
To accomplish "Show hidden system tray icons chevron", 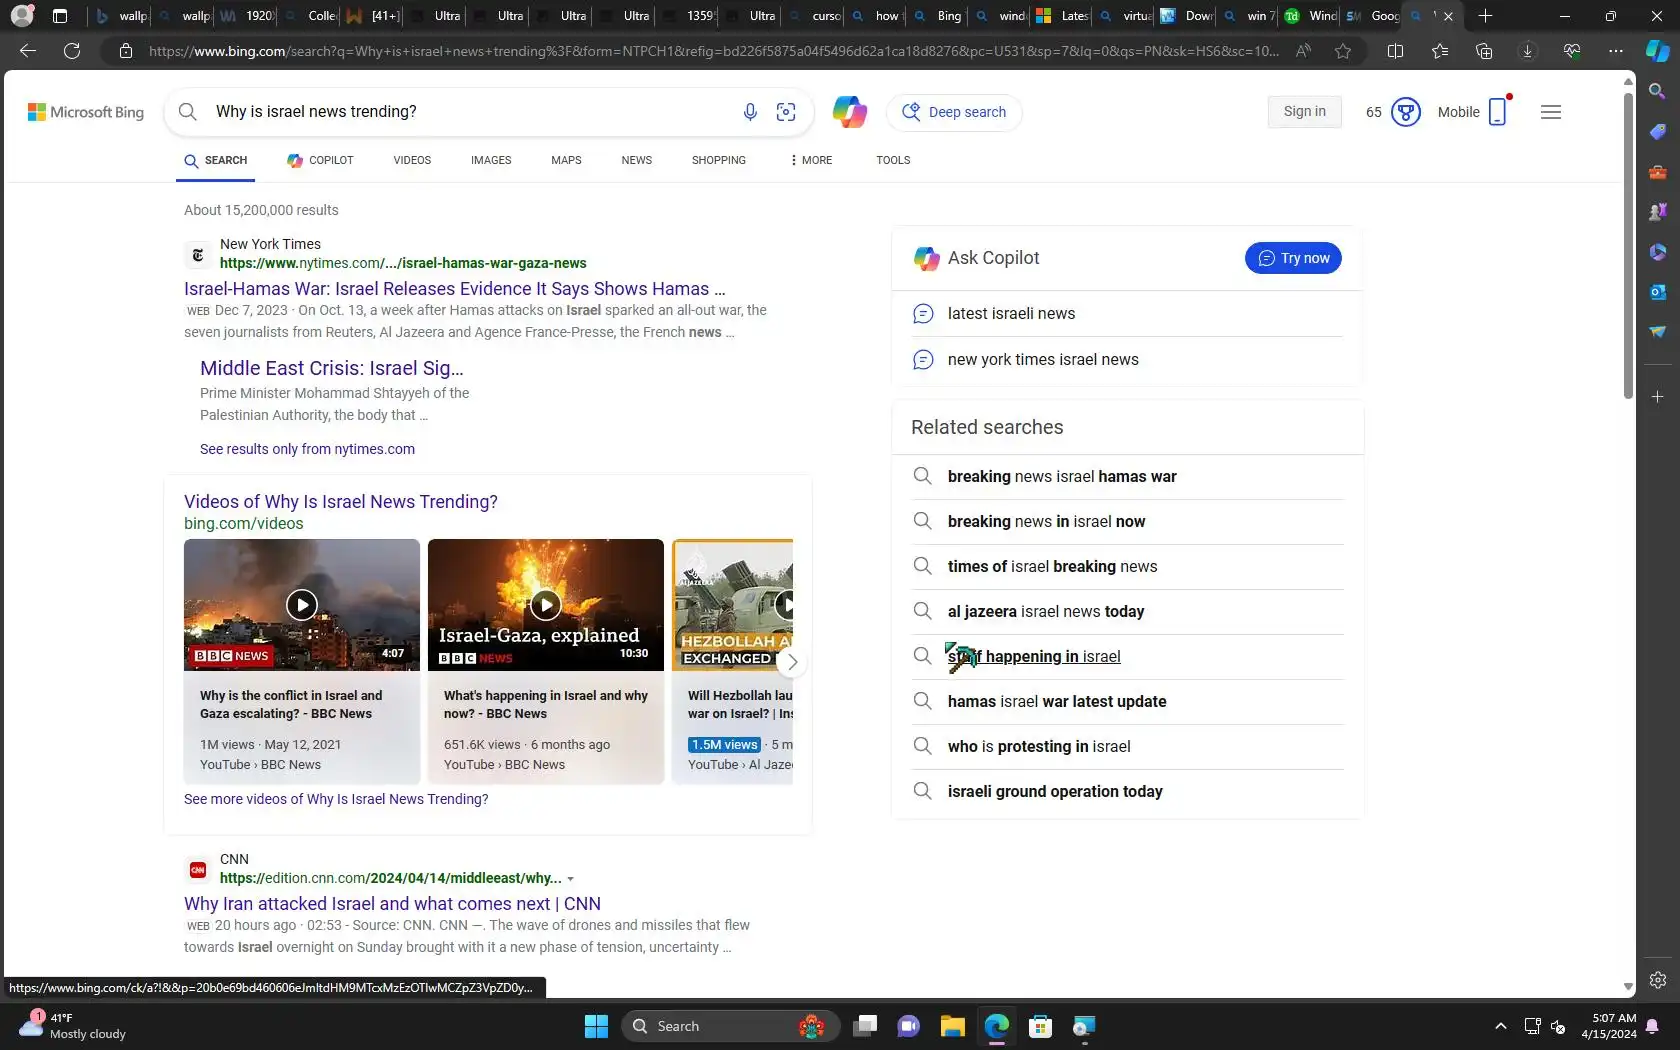I will [1500, 1026].
